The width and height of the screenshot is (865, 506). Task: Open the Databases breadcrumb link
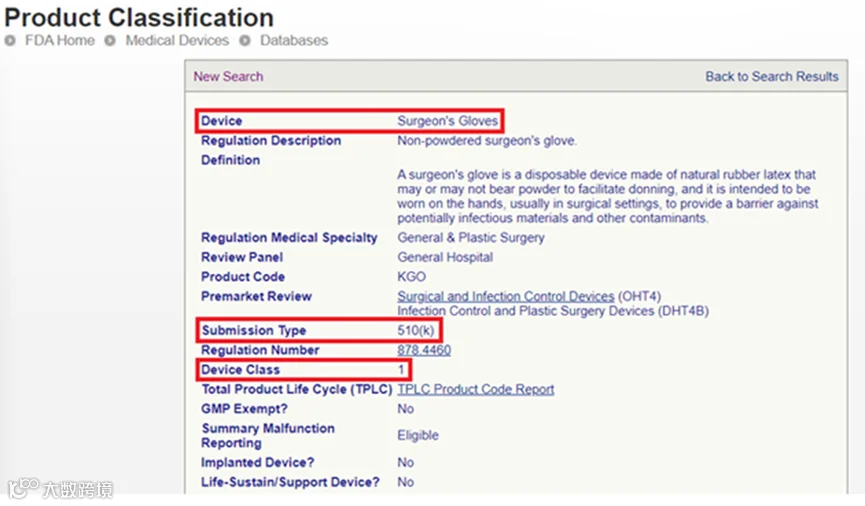[294, 40]
